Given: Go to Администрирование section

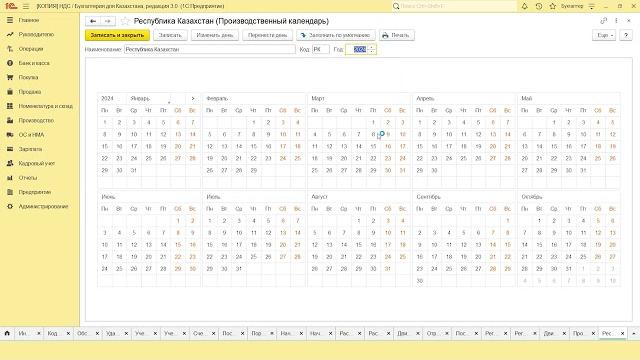Looking at the screenshot, I should click(43, 207).
